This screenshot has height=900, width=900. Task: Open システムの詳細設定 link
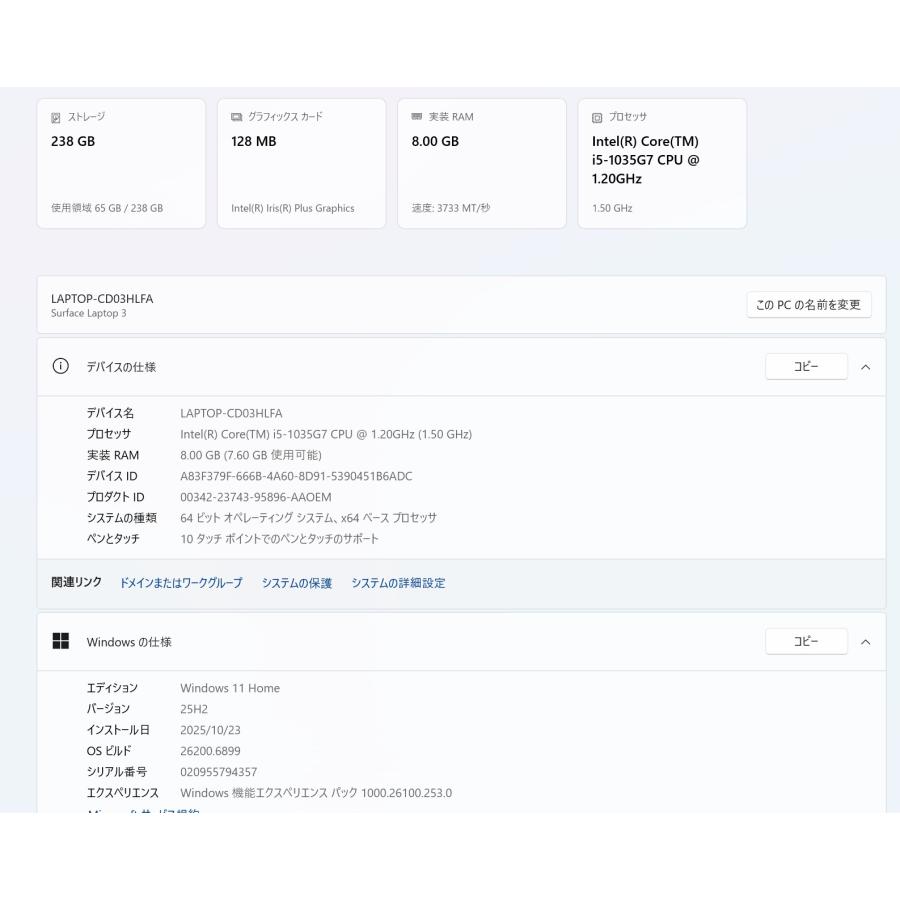click(398, 583)
